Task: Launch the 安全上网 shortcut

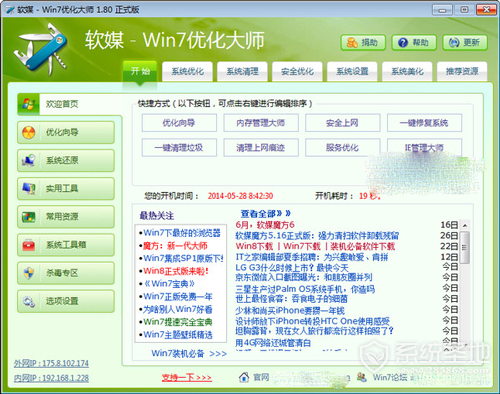Action: [x=342, y=123]
